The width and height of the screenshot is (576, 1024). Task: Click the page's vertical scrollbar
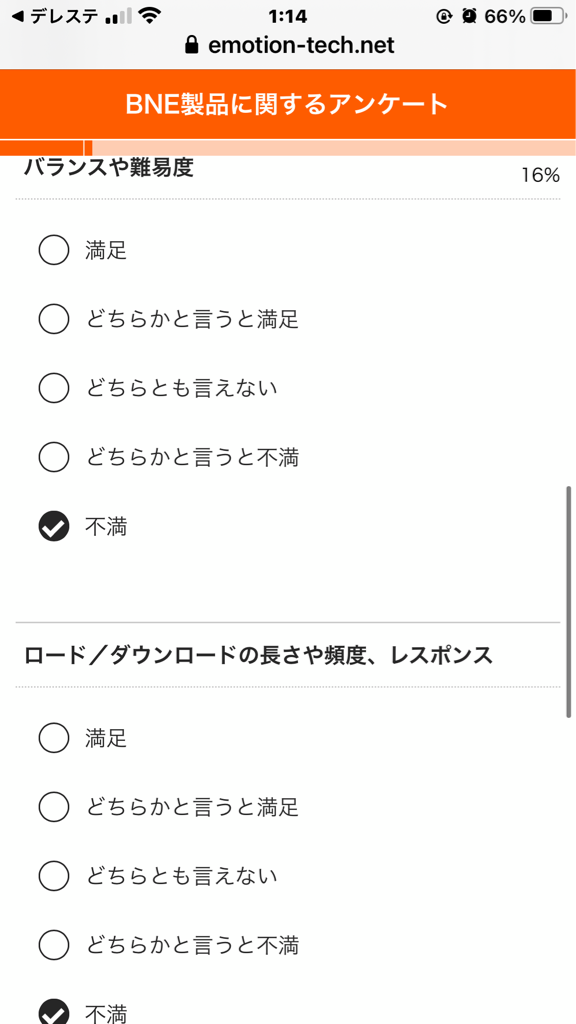569,601
